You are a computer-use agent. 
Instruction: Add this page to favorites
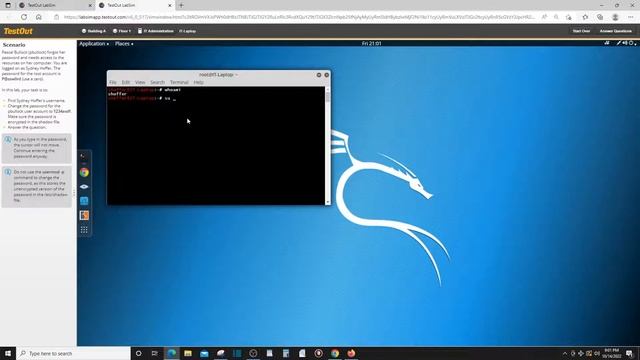tap(569, 17)
